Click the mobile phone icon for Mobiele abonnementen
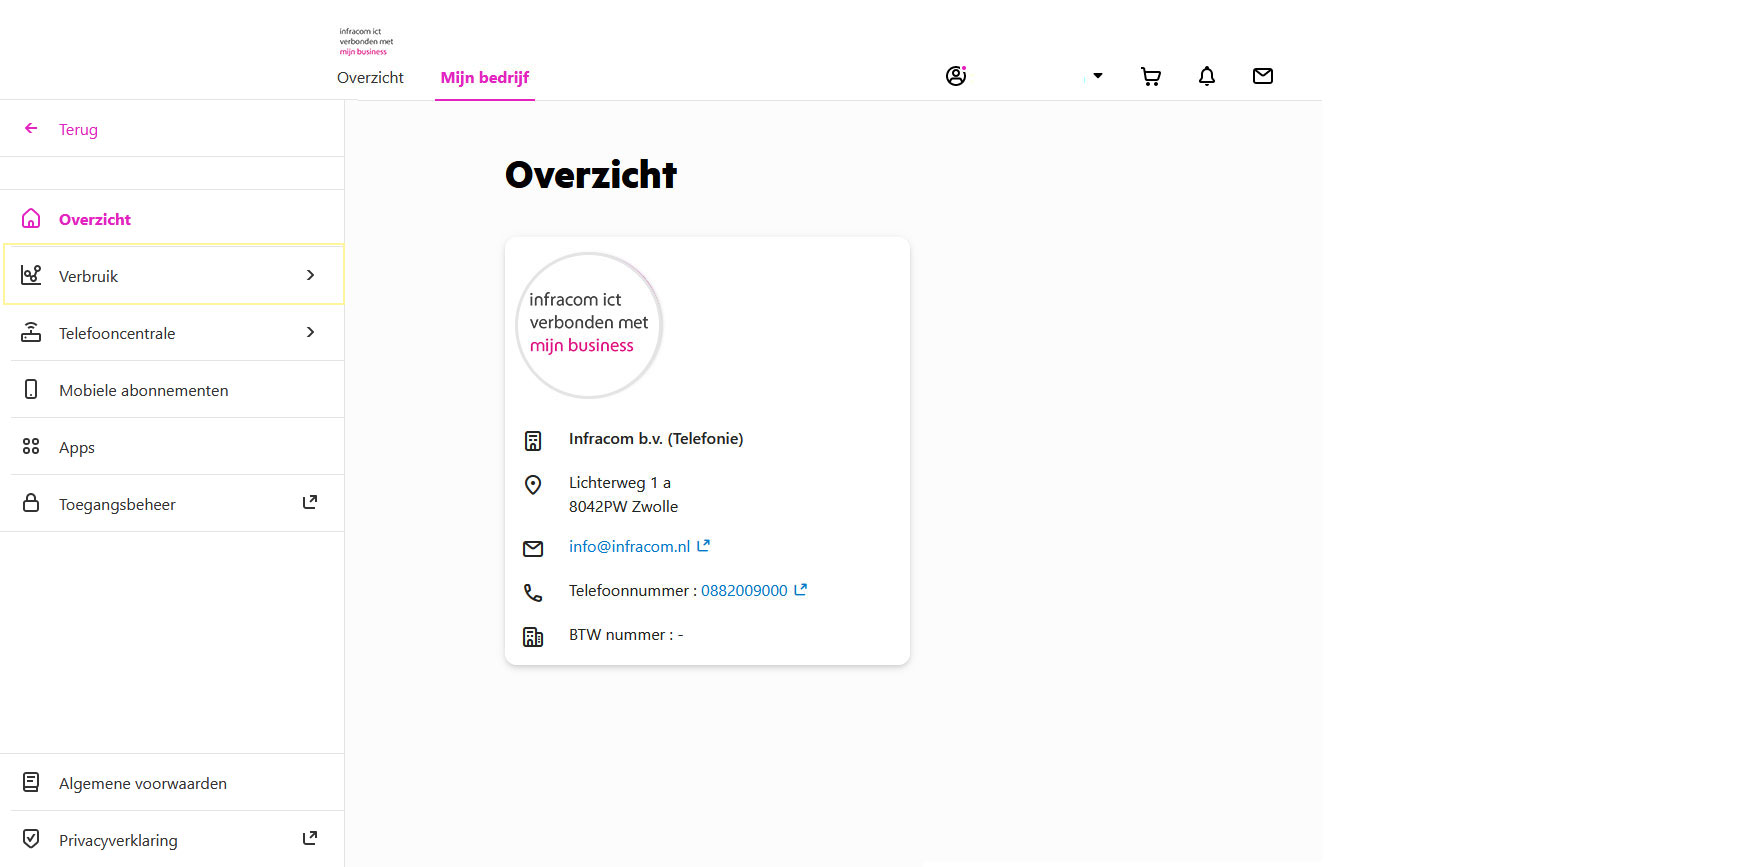 31,389
